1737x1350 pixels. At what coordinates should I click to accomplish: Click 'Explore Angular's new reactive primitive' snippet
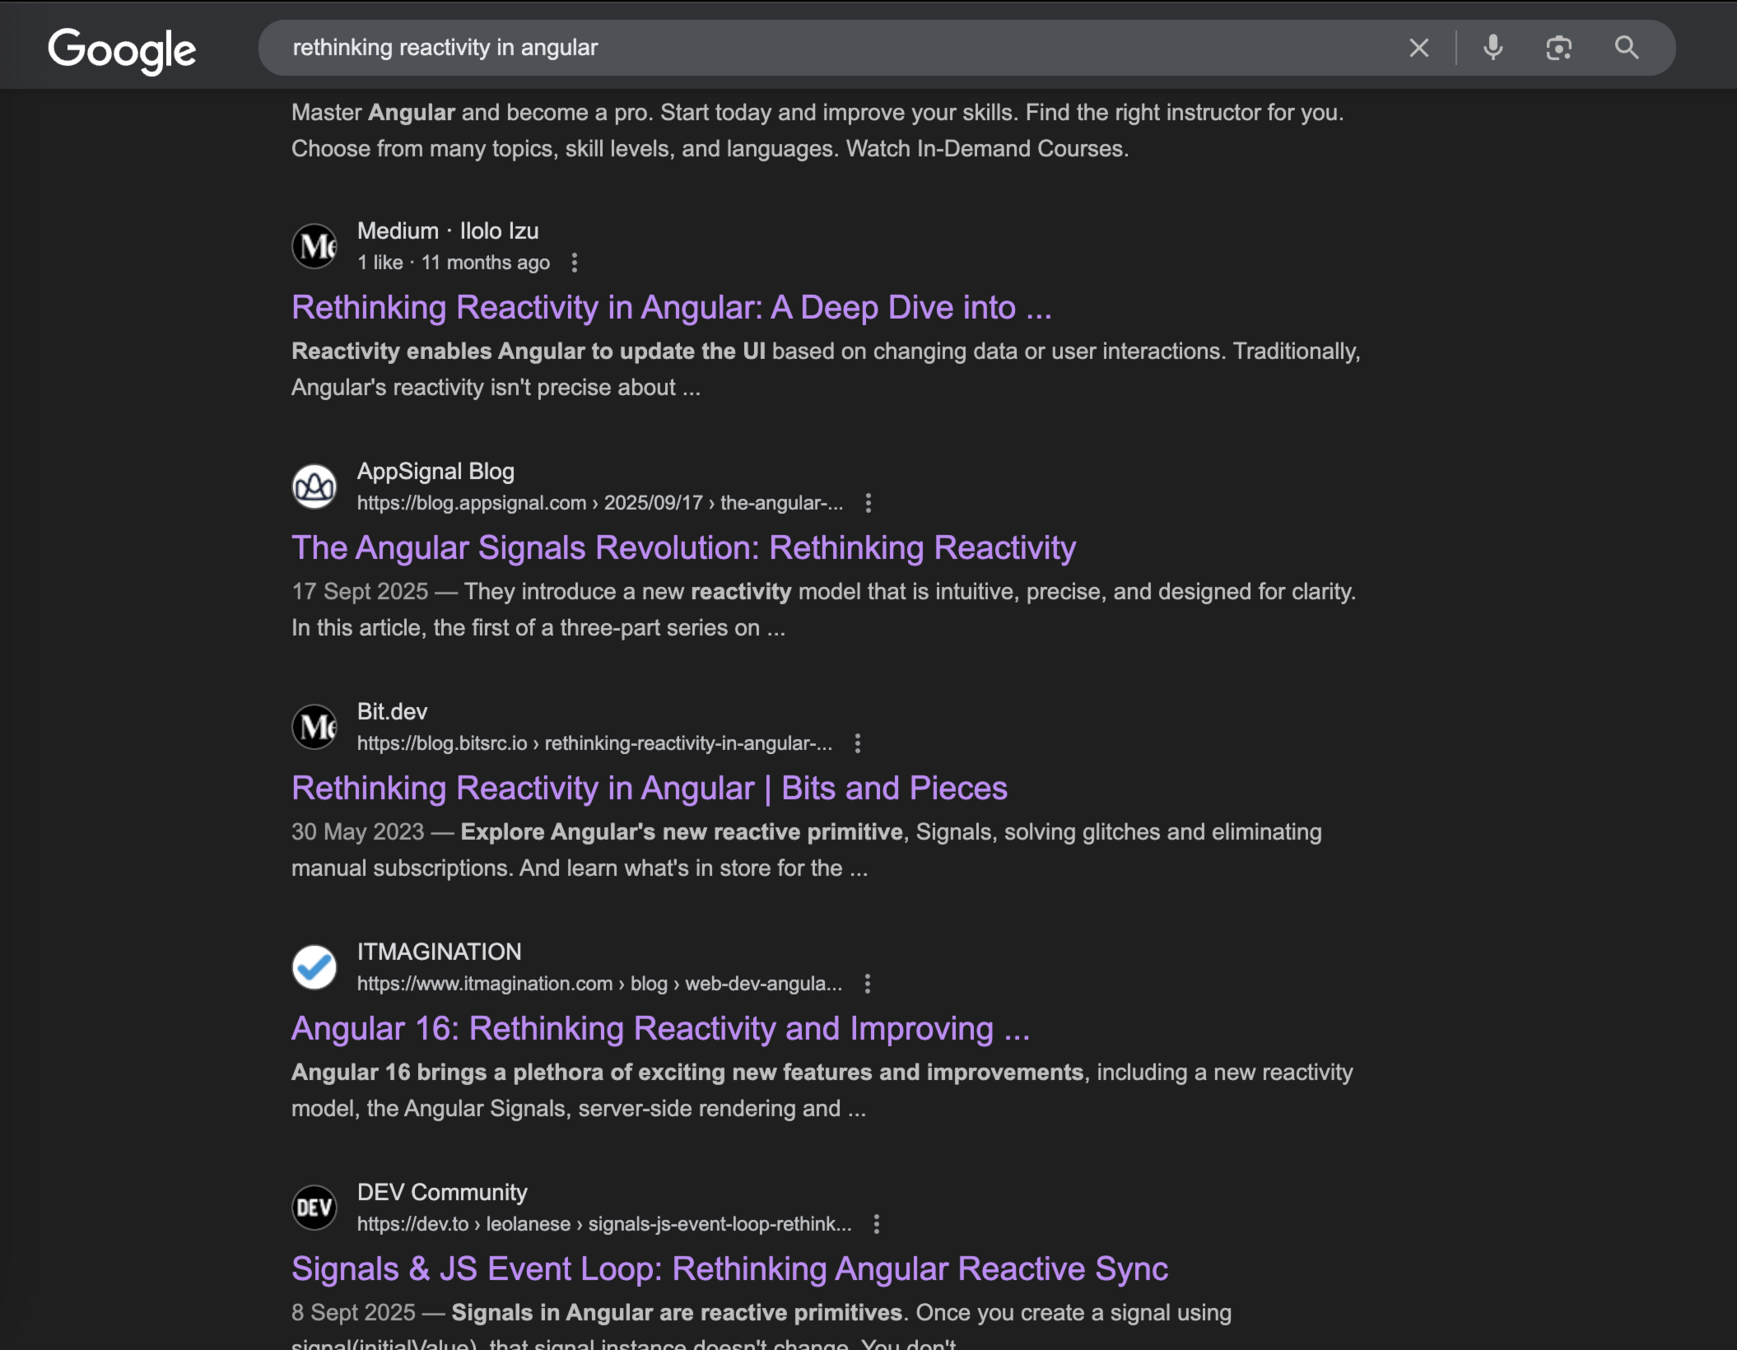coord(681,832)
